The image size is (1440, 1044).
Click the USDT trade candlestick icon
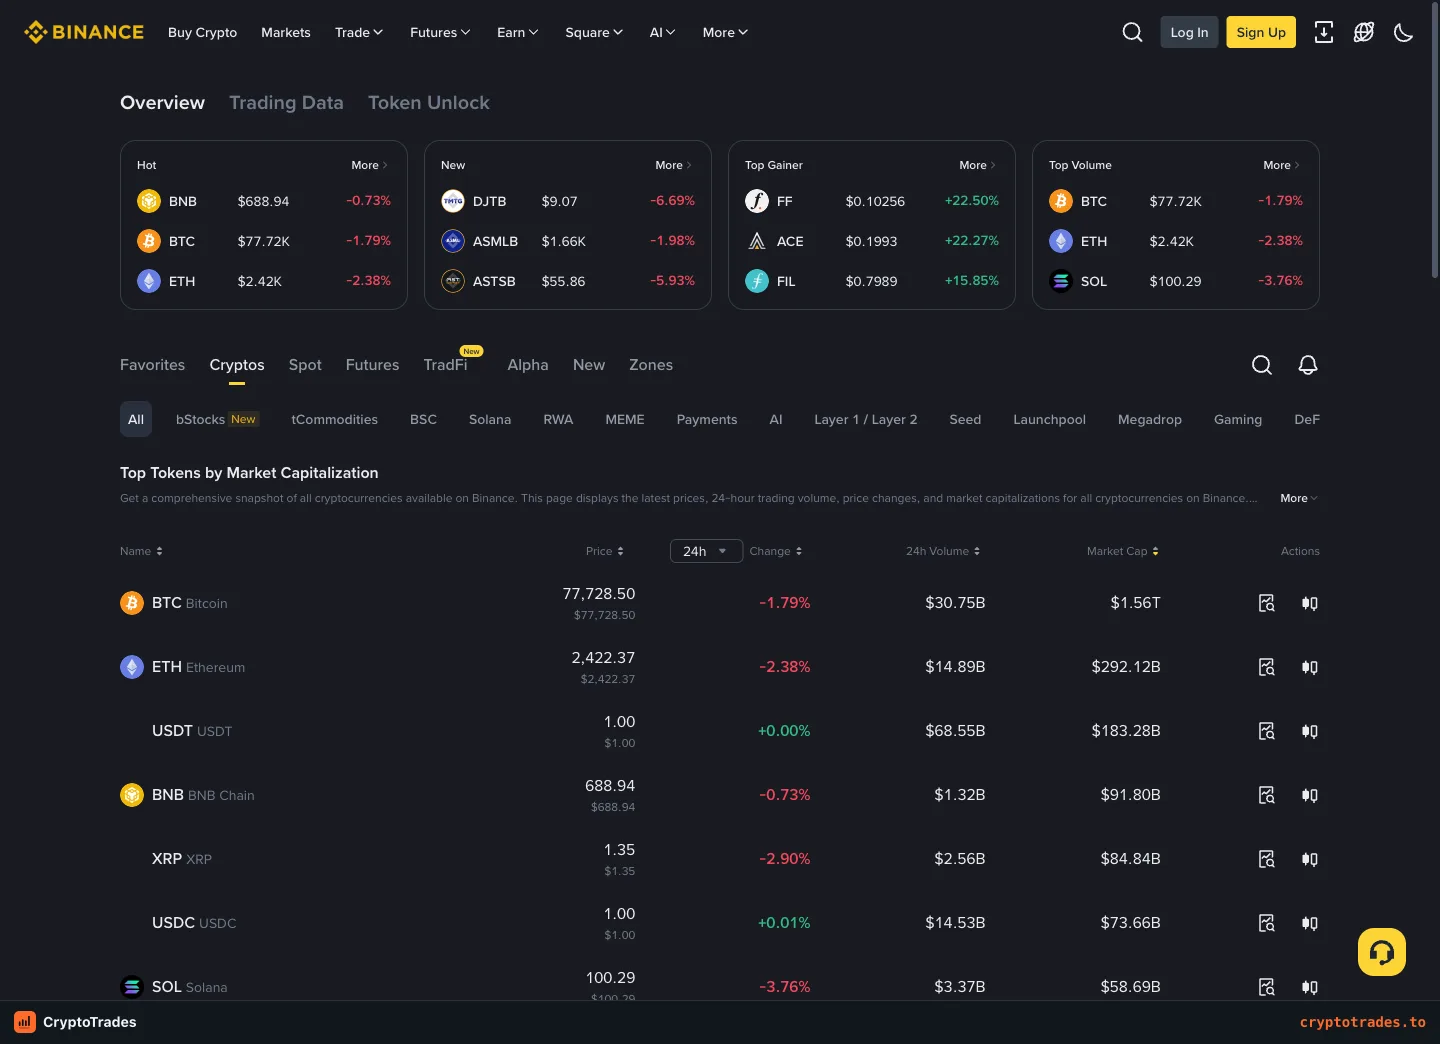click(x=1310, y=731)
